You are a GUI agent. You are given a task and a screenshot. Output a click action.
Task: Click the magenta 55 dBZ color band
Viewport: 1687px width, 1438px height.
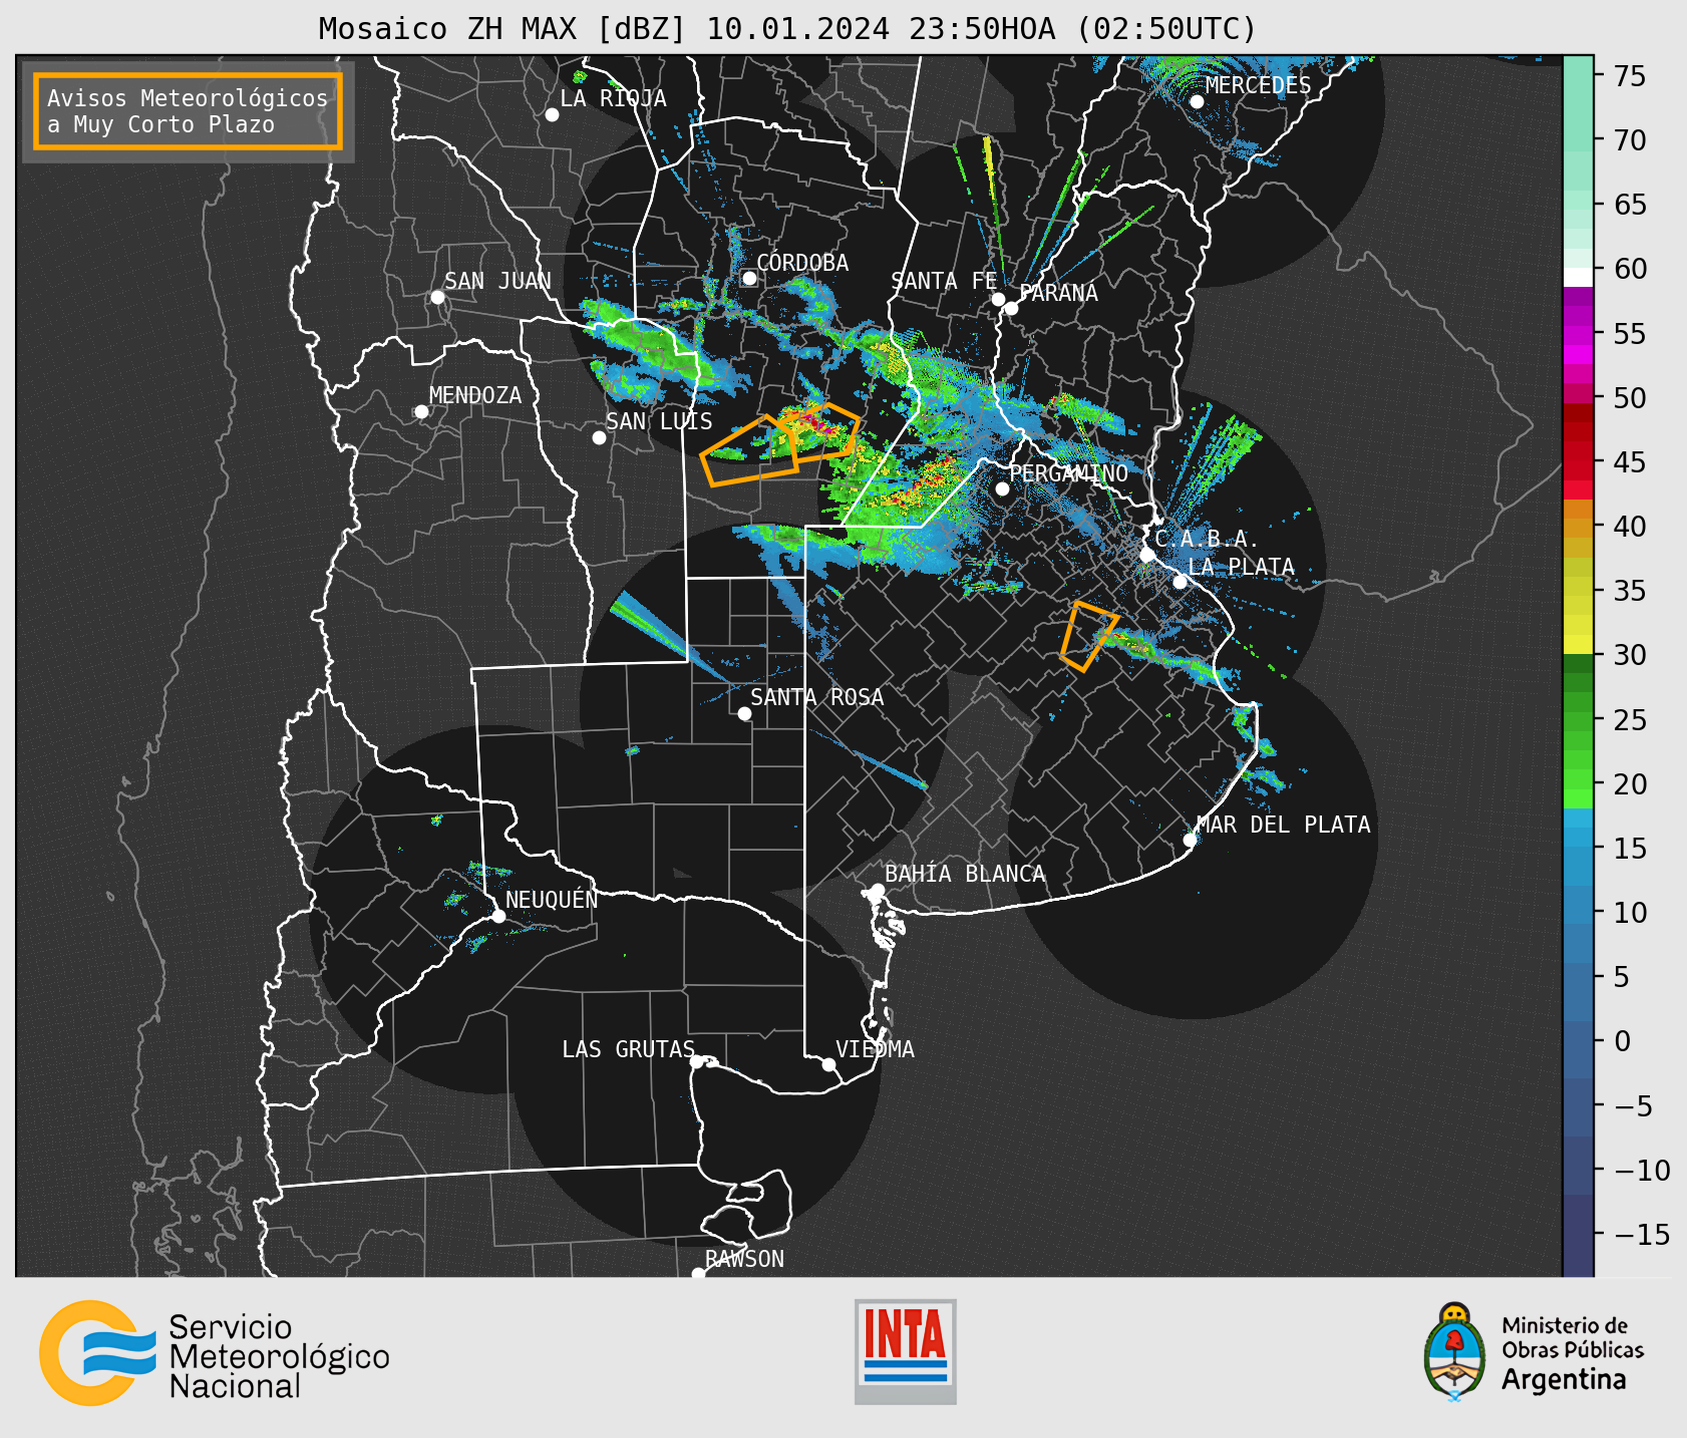pyautogui.click(x=1578, y=333)
